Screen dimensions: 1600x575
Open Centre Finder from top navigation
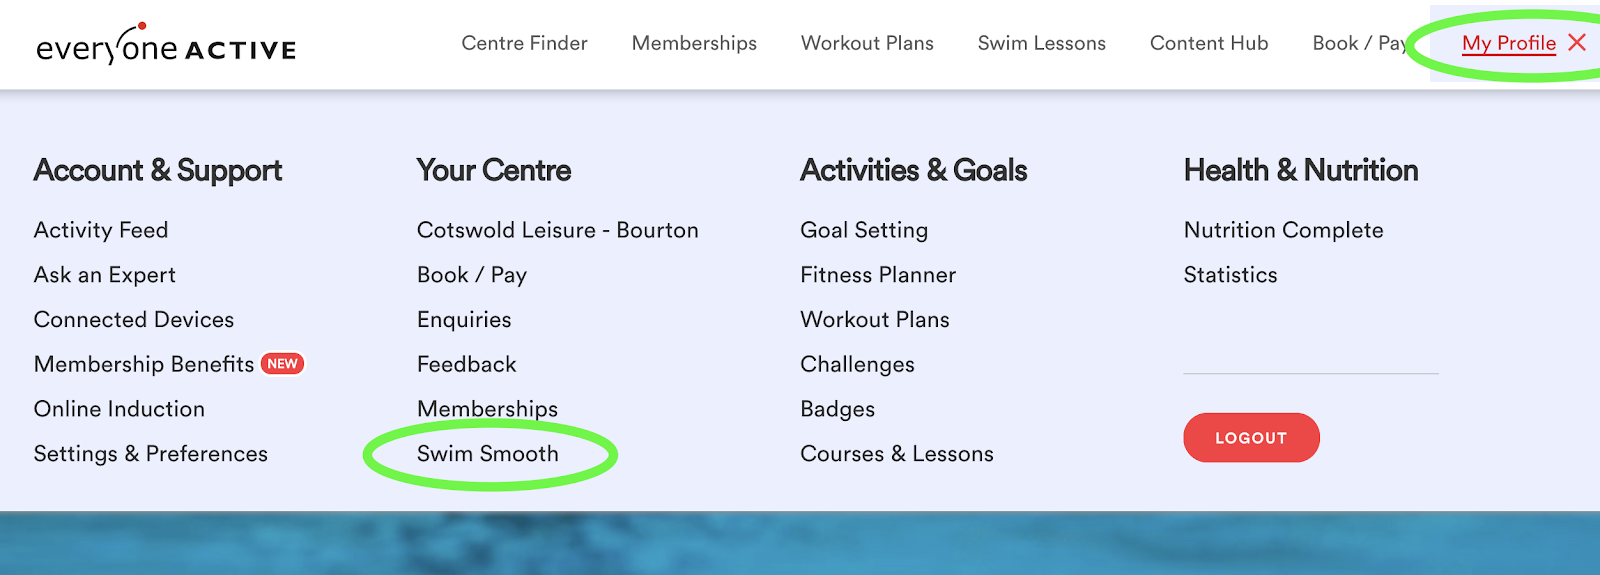524,43
